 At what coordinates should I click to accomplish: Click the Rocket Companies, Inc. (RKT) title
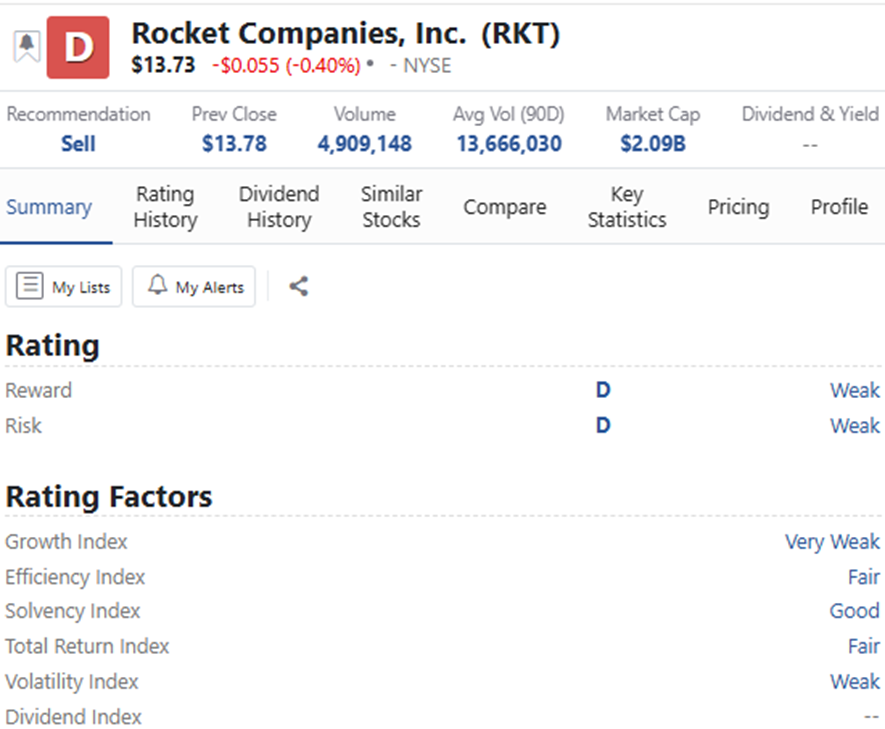click(x=345, y=33)
